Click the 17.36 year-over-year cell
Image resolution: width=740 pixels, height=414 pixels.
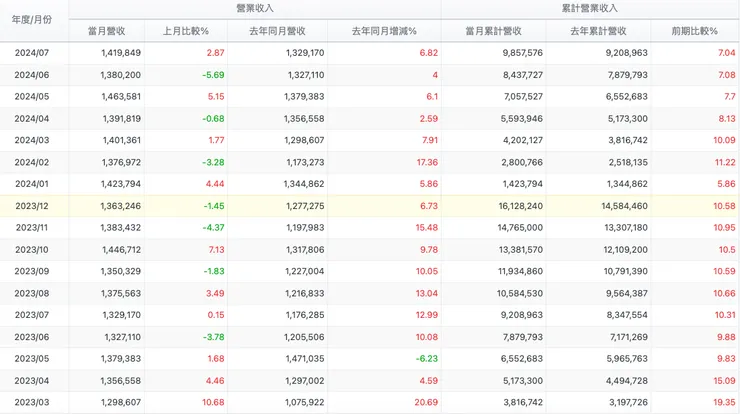tap(427, 162)
